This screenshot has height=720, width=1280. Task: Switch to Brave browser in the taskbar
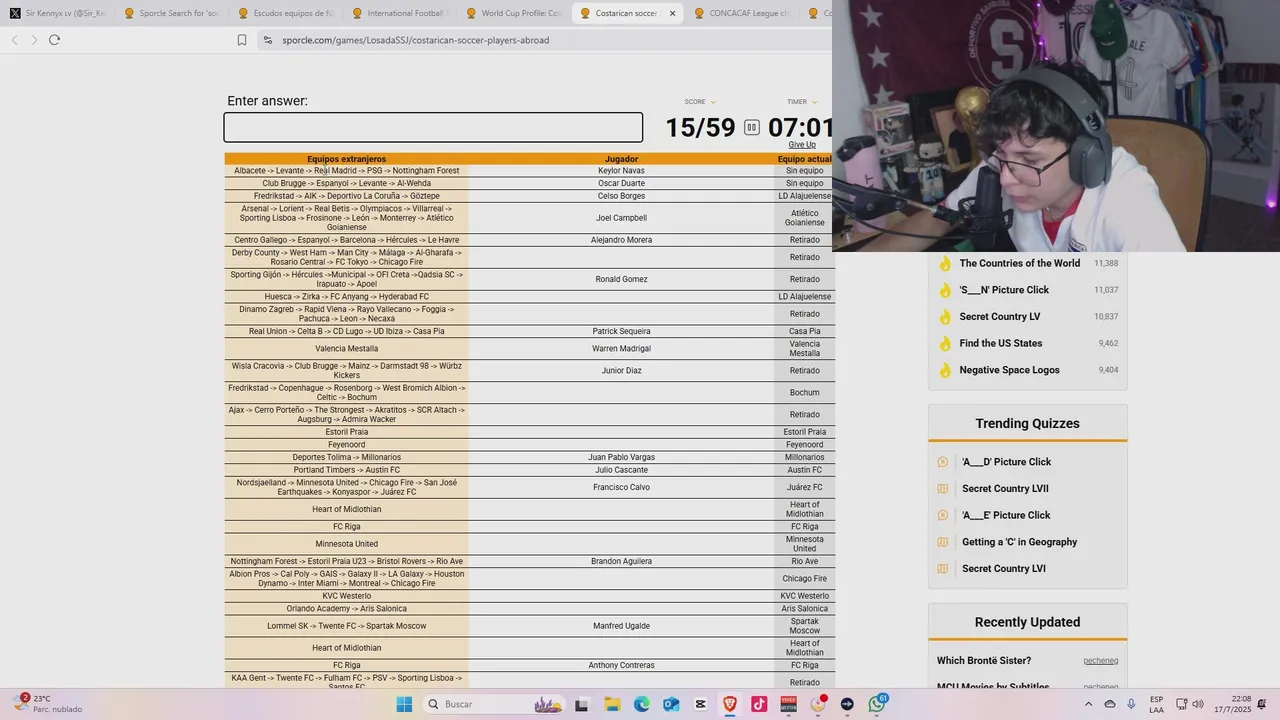pyautogui.click(x=730, y=704)
